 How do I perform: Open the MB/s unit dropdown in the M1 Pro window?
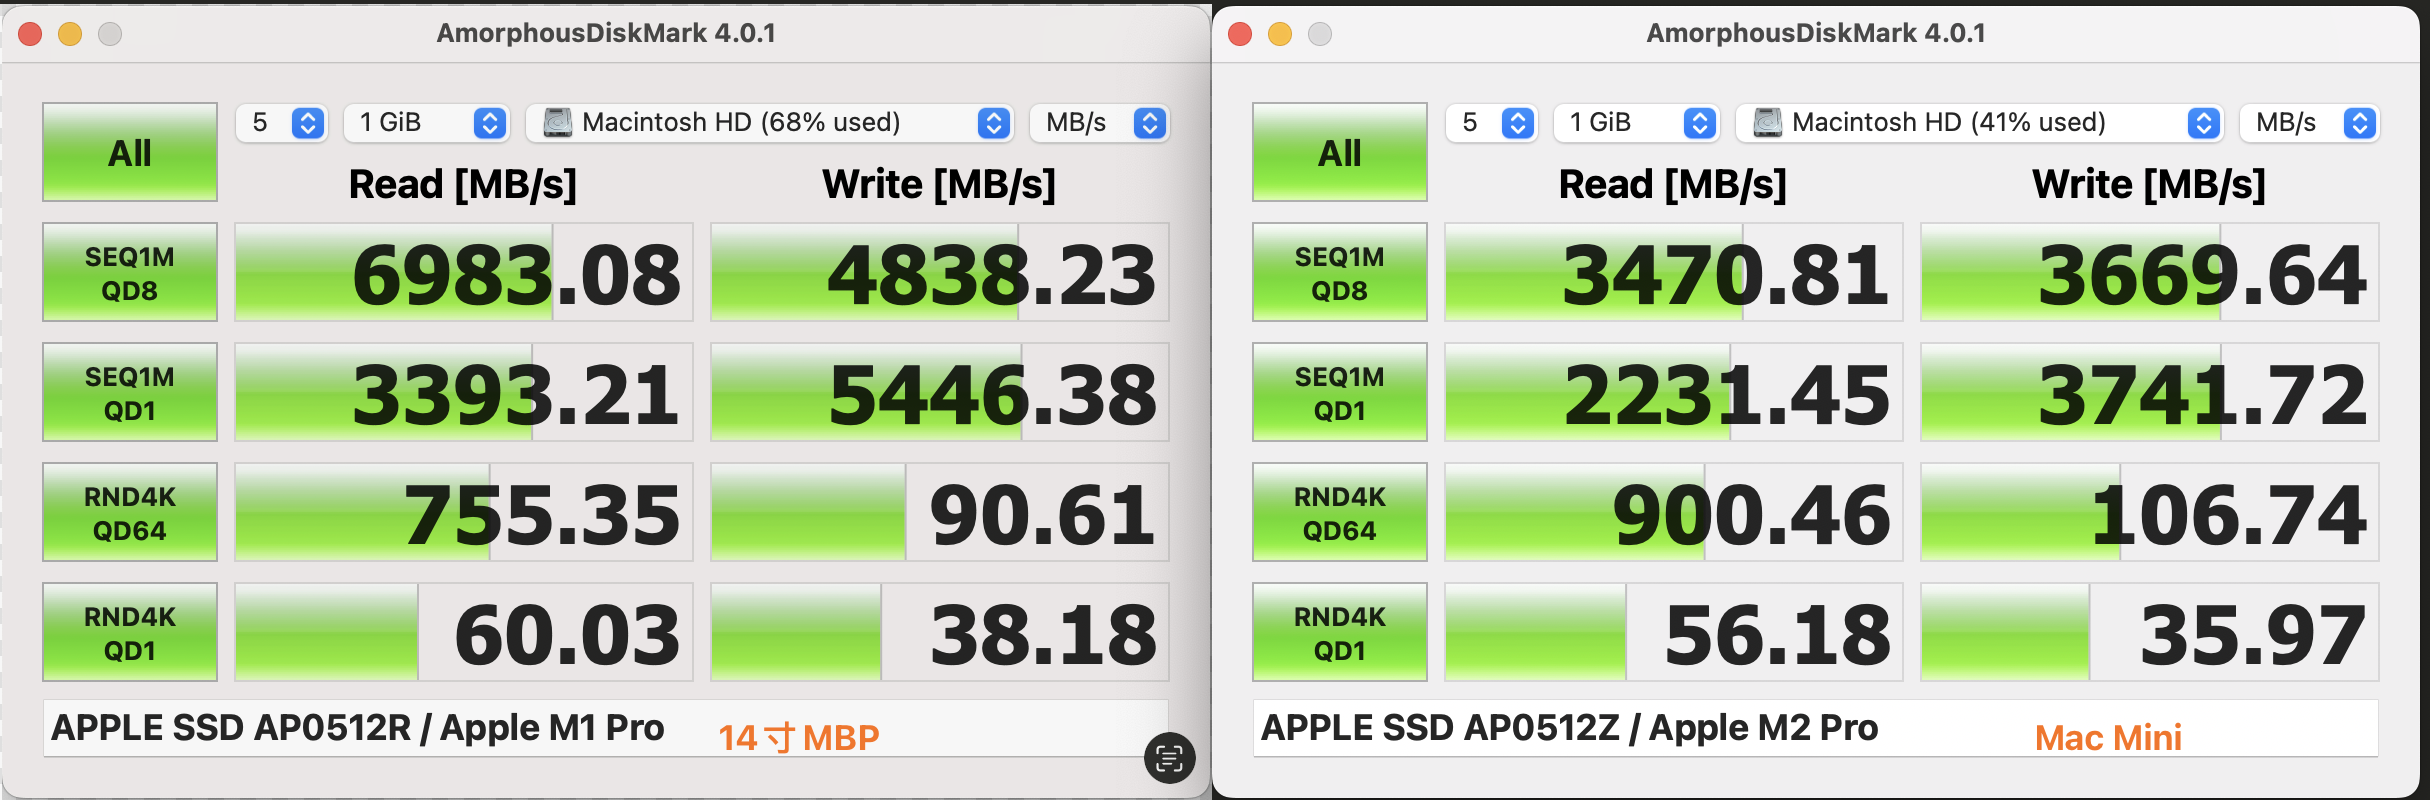pyautogui.click(x=1100, y=123)
